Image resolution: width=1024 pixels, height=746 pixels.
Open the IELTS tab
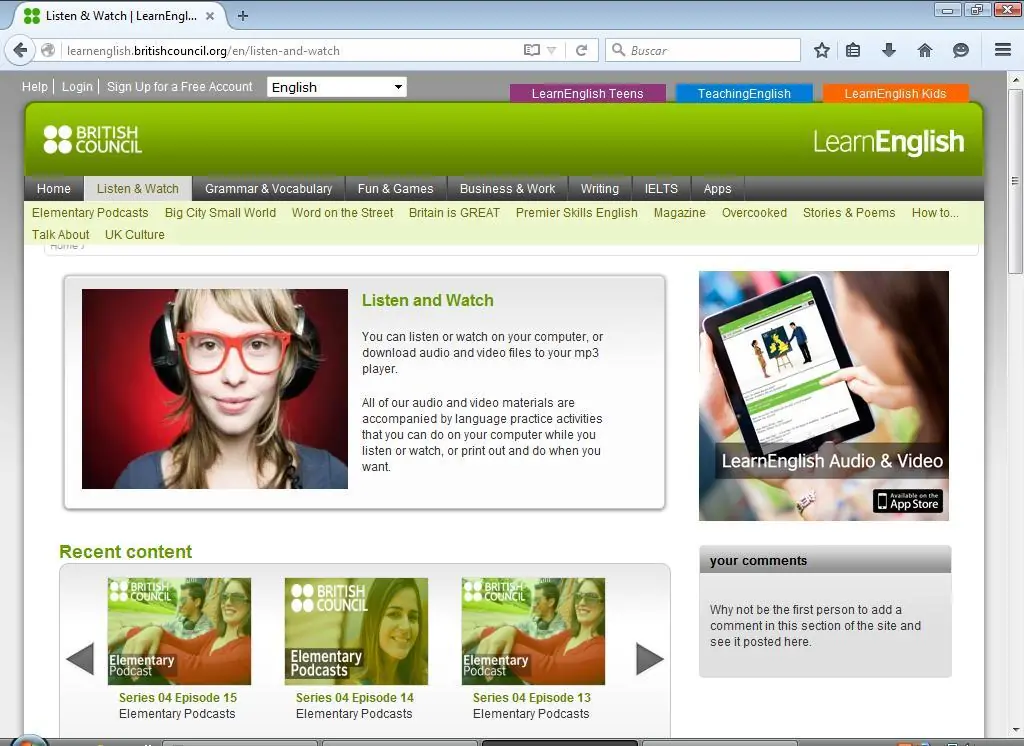pyautogui.click(x=661, y=189)
